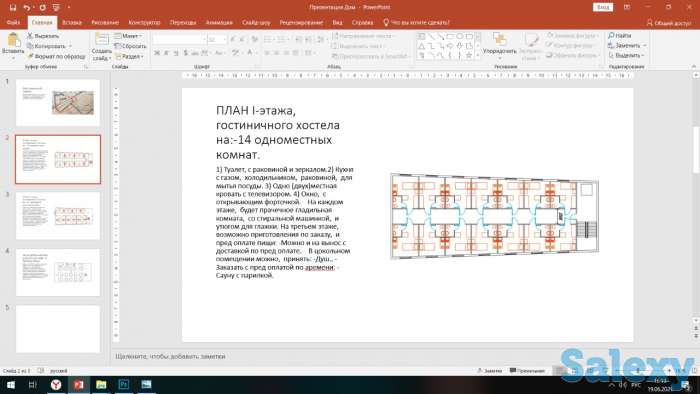
Task: Select the text box shape in the gallery
Action: (421, 36)
